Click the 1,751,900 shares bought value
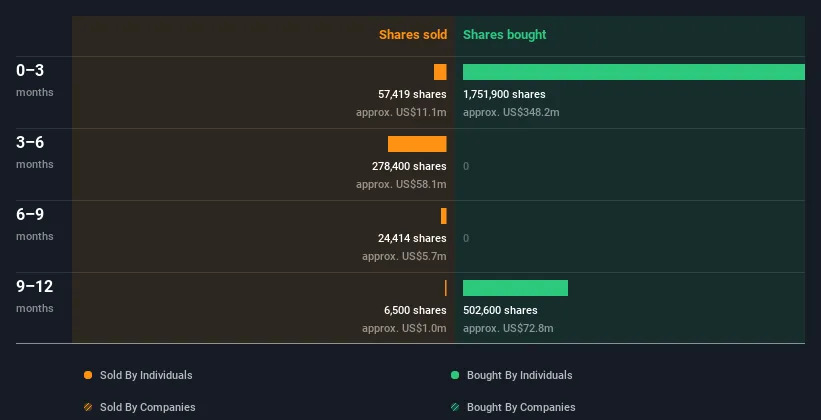The image size is (821, 420). 504,94
